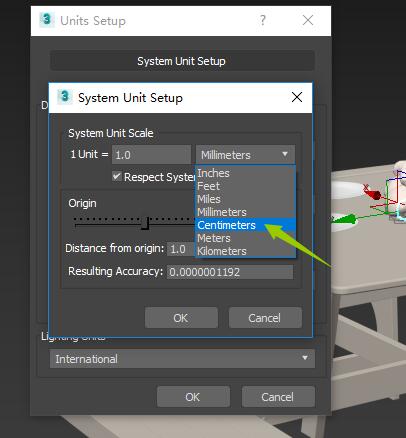This screenshot has width=406, height=438.
Task: Click the Origin slider handle
Action: (145, 223)
